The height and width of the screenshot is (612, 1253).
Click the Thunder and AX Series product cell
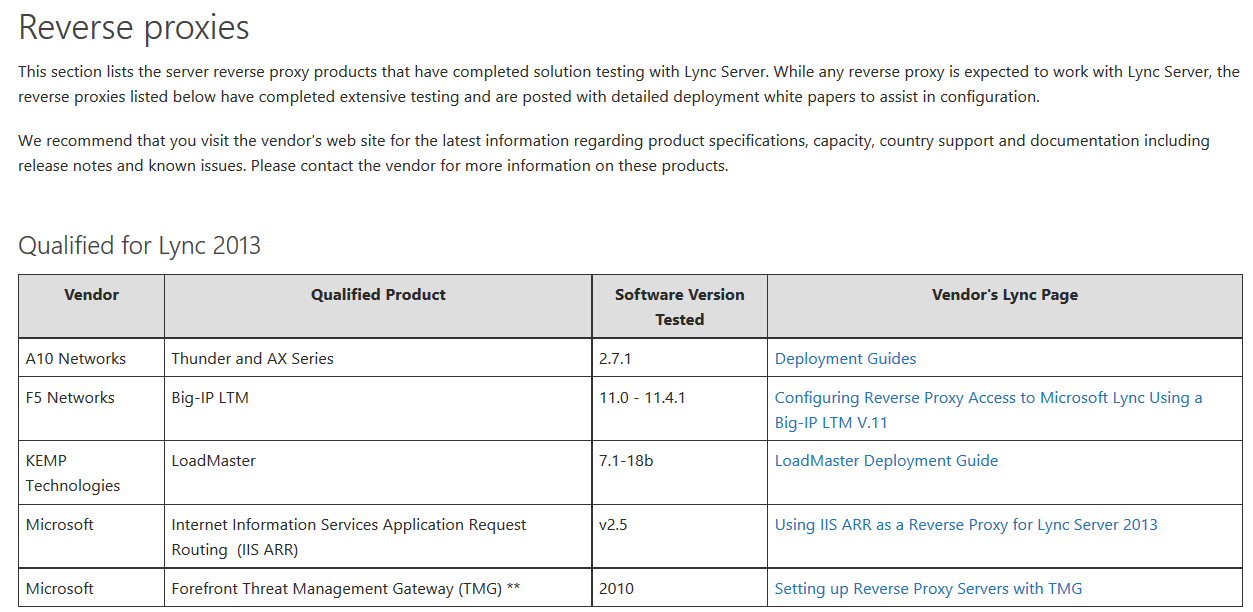[x=378, y=358]
